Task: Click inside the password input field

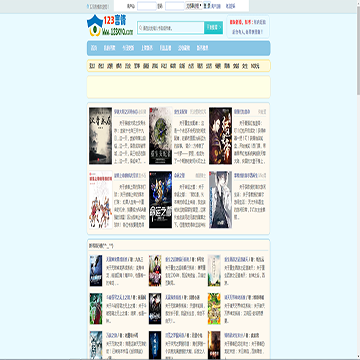Action: coord(175,6)
